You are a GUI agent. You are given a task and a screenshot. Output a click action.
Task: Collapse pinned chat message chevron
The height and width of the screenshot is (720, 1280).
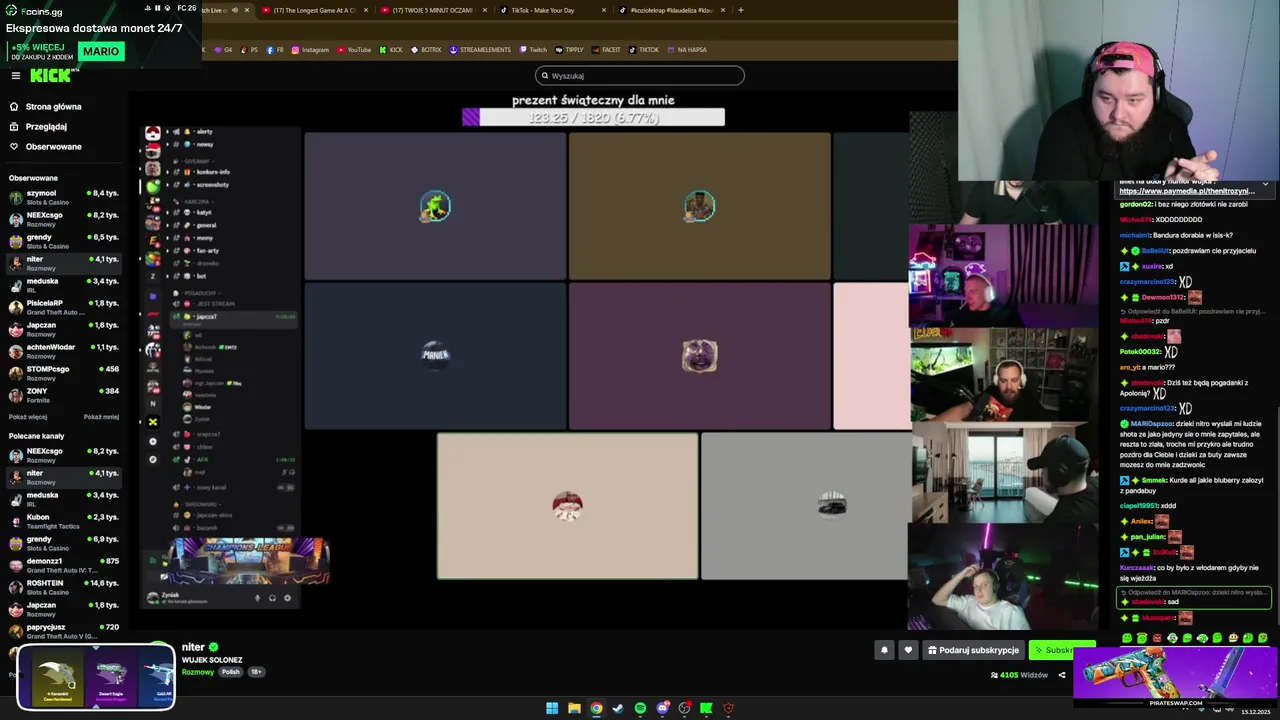pos(1265,185)
